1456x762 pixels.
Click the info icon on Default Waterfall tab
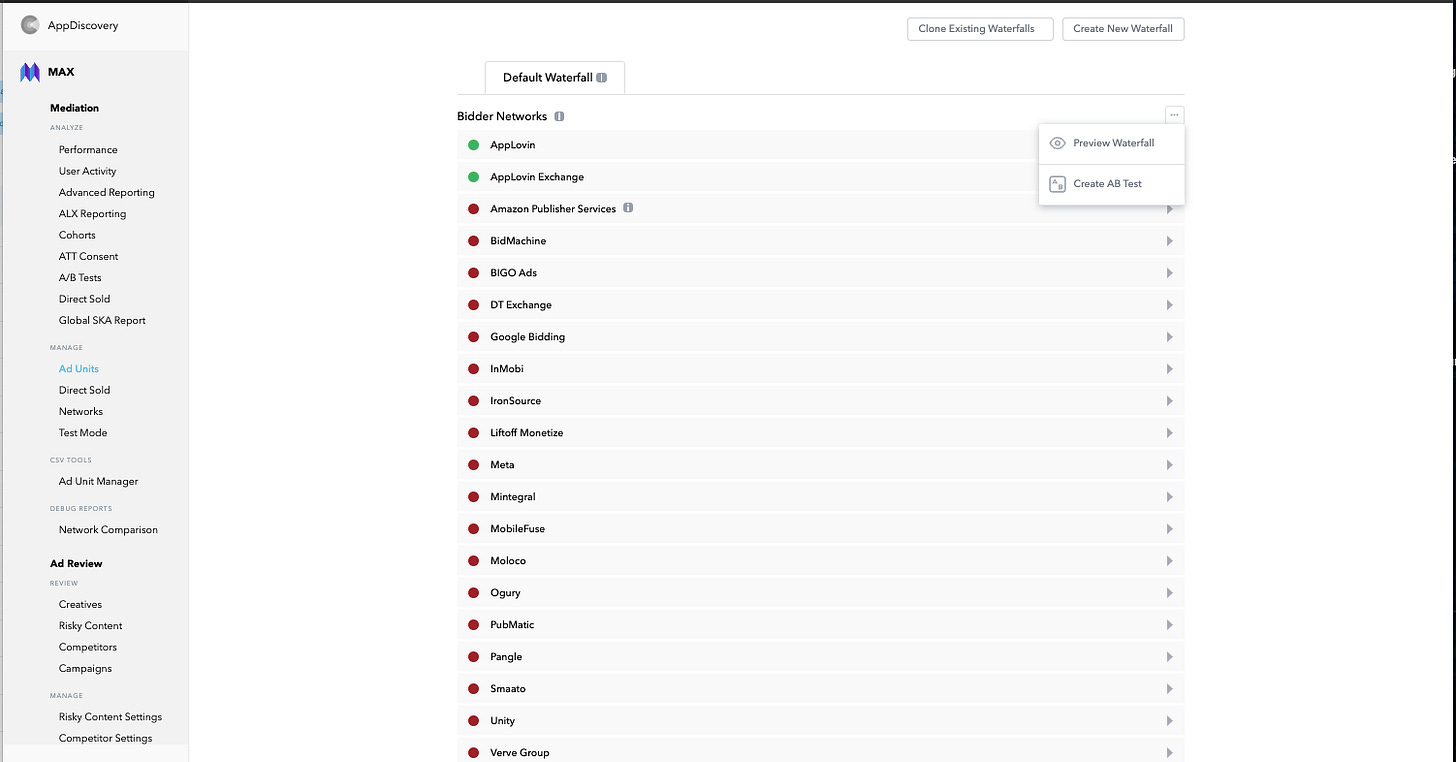click(x=601, y=77)
